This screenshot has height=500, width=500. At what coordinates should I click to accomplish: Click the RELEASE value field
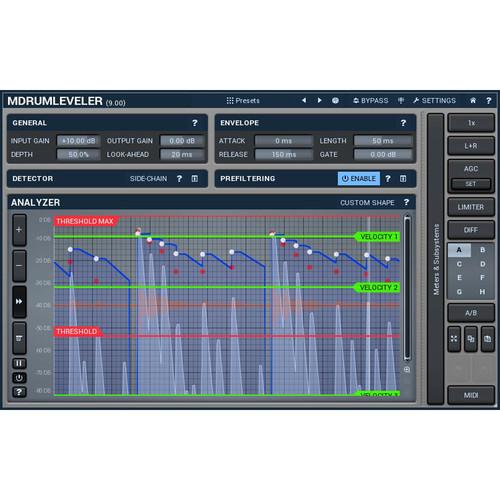pos(284,155)
